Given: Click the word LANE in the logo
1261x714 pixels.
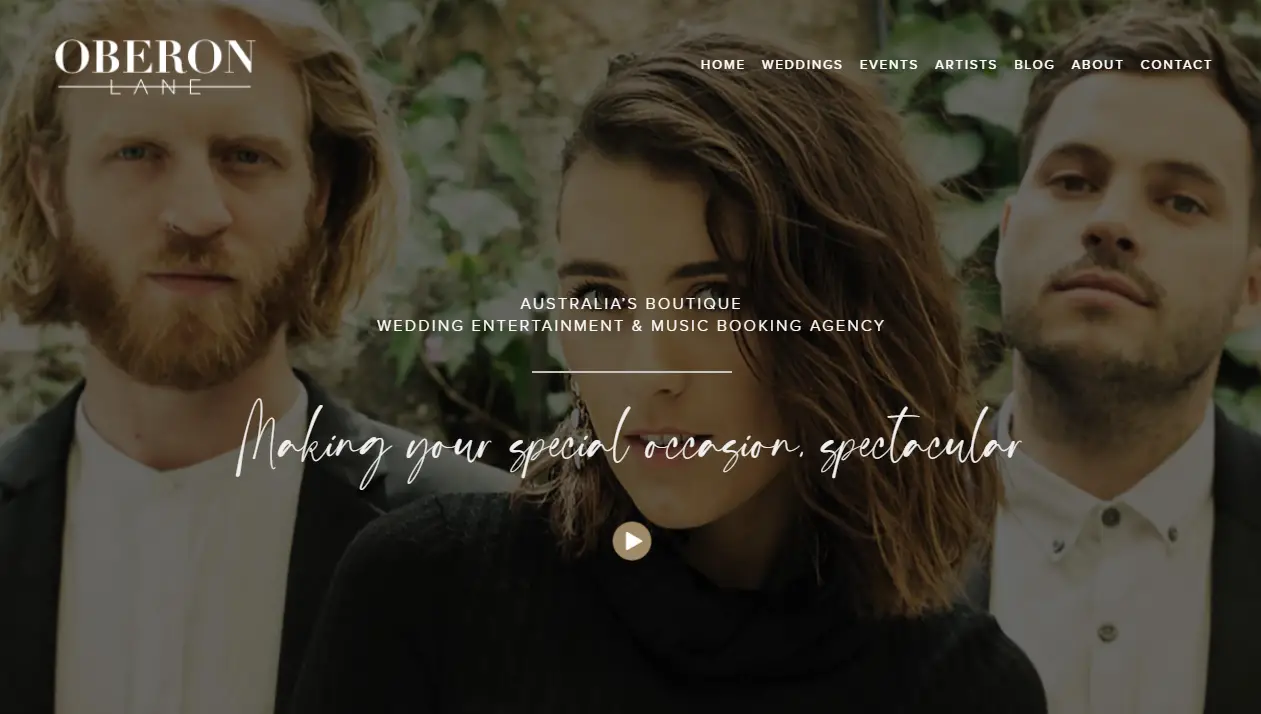Looking at the screenshot, I should (155, 87).
